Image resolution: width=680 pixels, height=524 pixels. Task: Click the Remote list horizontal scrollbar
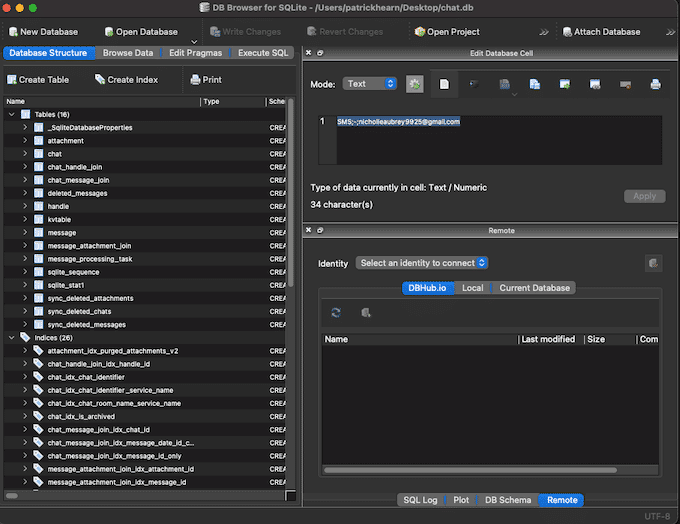(x=470, y=470)
